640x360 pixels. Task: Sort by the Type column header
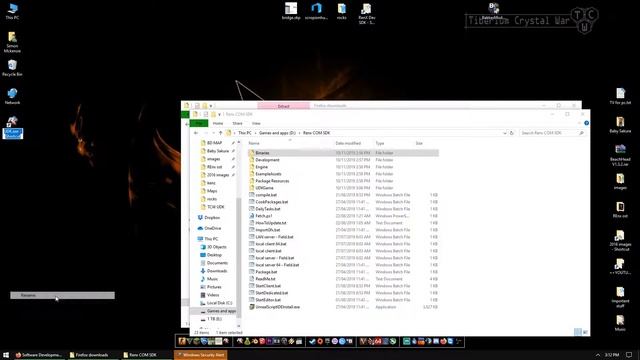380,143
